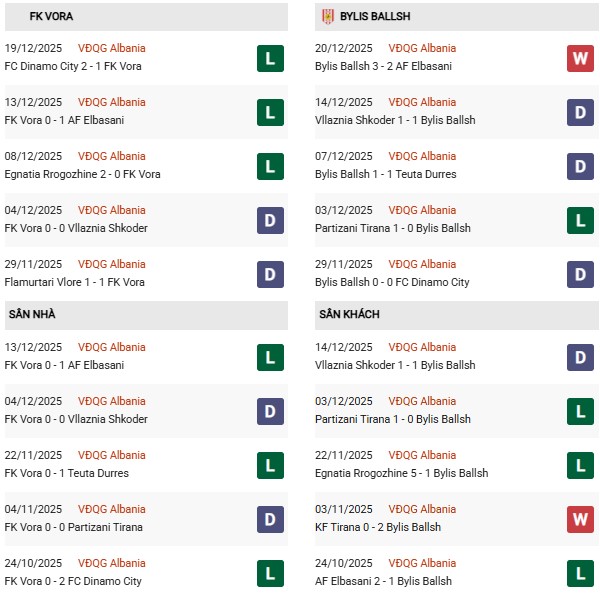Select the L badge for AF Elbasani 2 - 1 Bylis Ballsh
This screenshot has height=593, width=600.
coord(580,573)
